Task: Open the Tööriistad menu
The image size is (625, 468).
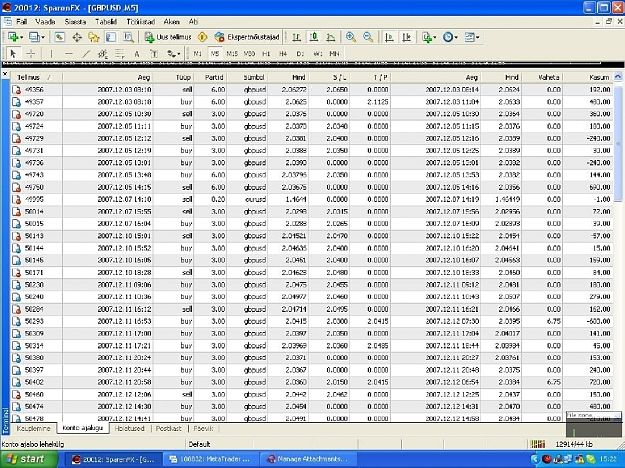Action: 141,22
